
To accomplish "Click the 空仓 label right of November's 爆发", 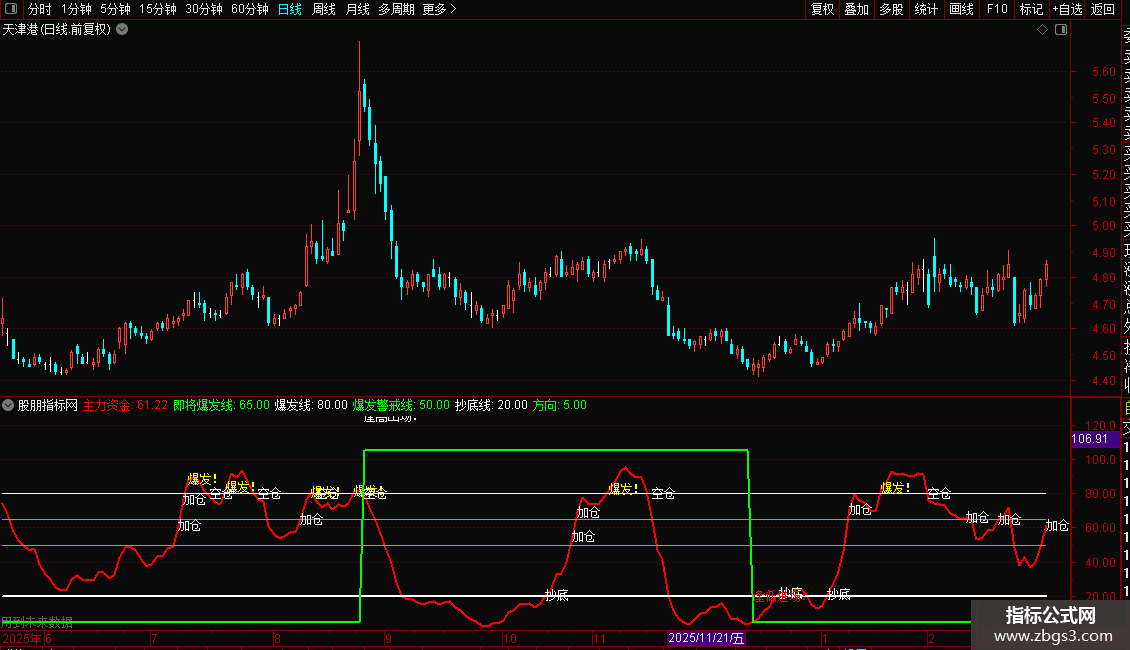I will (x=663, y=494).
